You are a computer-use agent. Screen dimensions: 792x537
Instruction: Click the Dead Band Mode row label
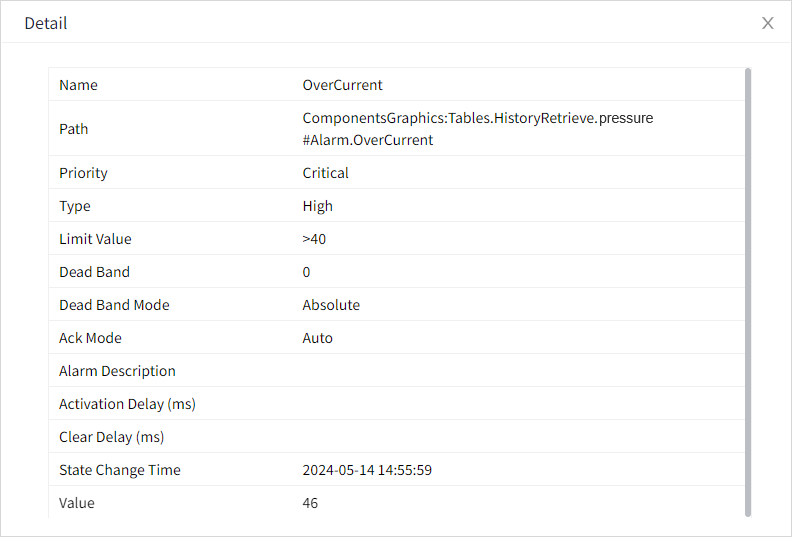[114, 305]
